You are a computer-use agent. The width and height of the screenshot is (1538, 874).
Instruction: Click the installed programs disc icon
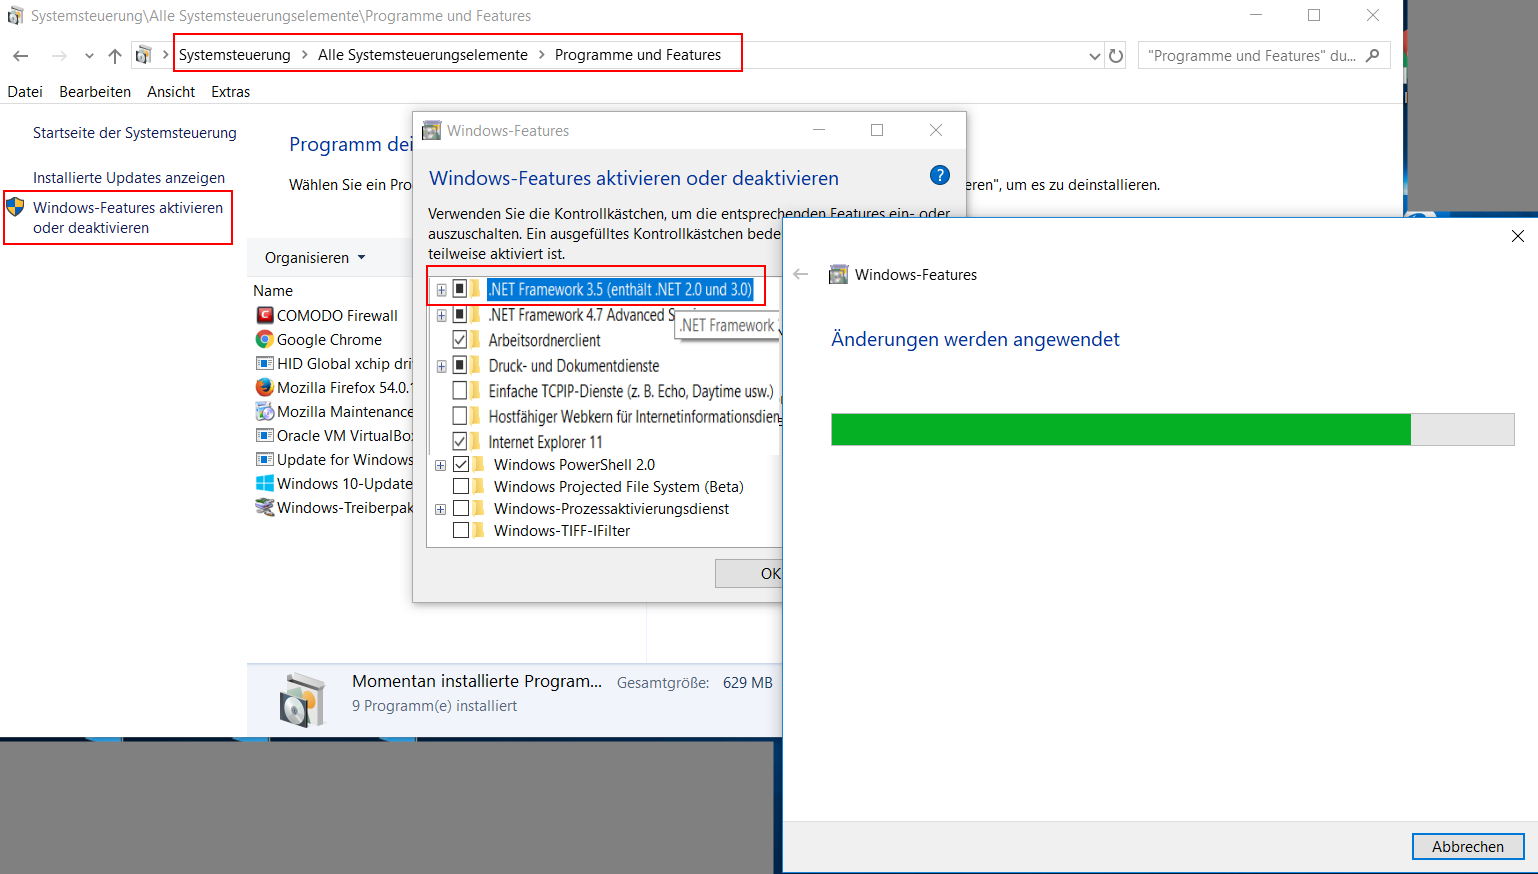[302, 700]
